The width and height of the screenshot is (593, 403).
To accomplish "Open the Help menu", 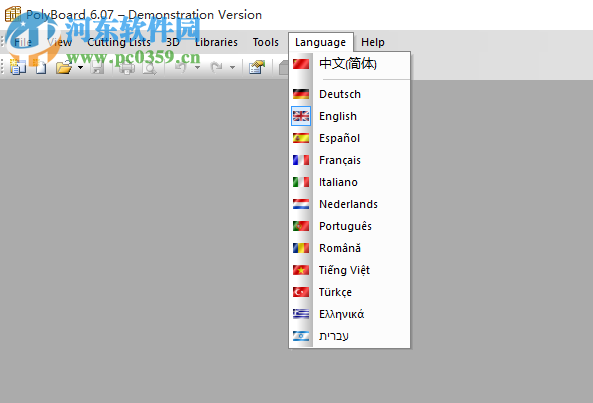I will coord(373,42).
